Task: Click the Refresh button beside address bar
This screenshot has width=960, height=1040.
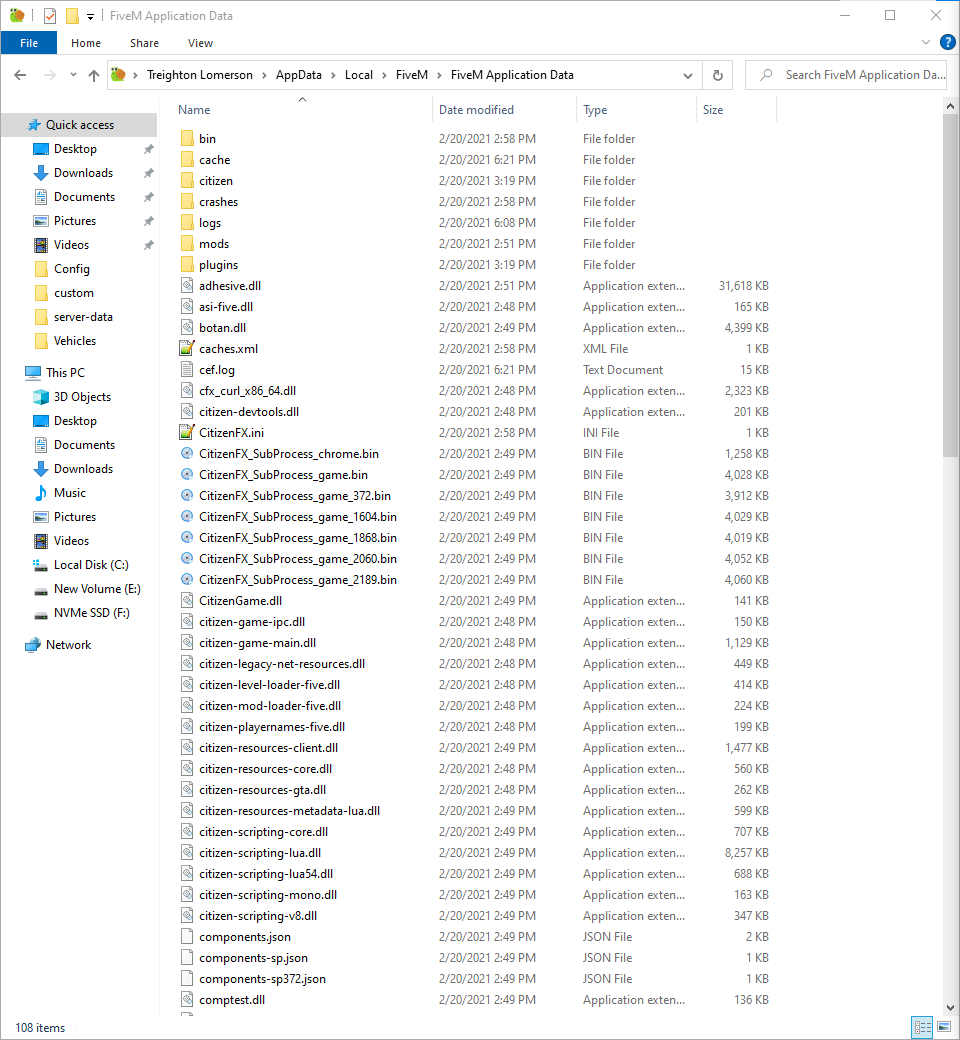Action: tap(718, 75)
